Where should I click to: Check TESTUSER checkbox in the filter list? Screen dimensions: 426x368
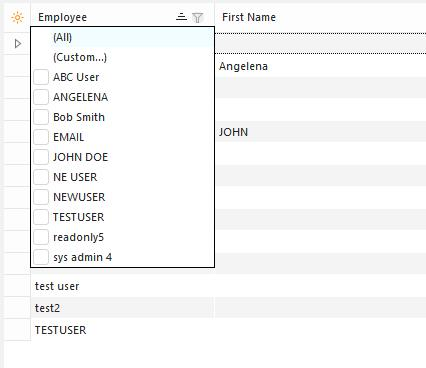click(x=41, y=217)
